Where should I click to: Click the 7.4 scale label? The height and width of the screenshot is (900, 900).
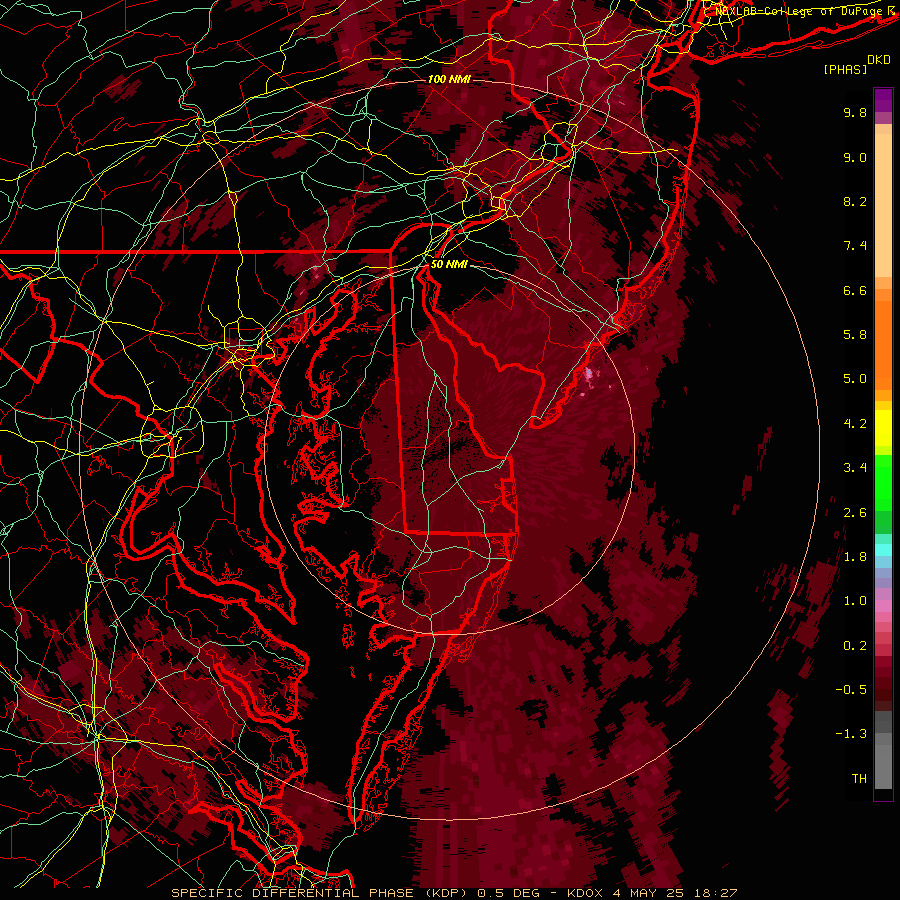pos(855,246)
